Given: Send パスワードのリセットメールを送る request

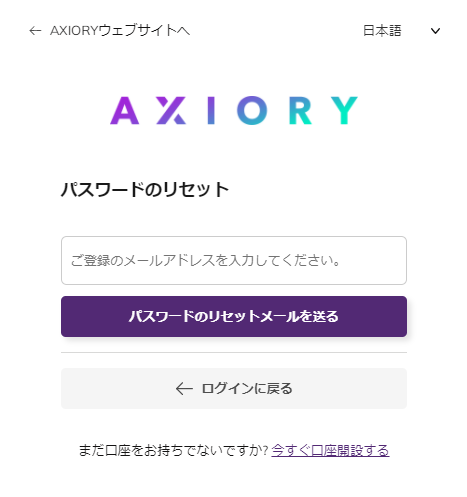Looking at the screenshot, I should click(x=234, y=316).
